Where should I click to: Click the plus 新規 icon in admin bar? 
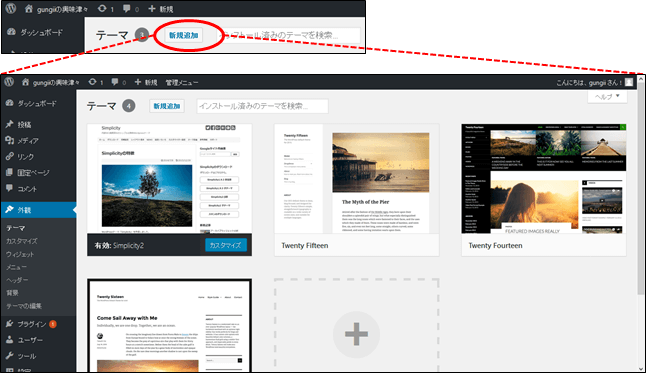pyautogui.click(x=138, y=82)
